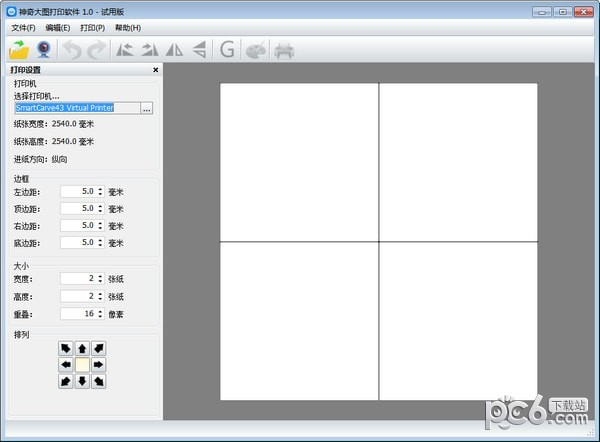Click the redo arrow icon
Image resolution: width=600 pixels, height=442 pixels.
tap(96, 48)
